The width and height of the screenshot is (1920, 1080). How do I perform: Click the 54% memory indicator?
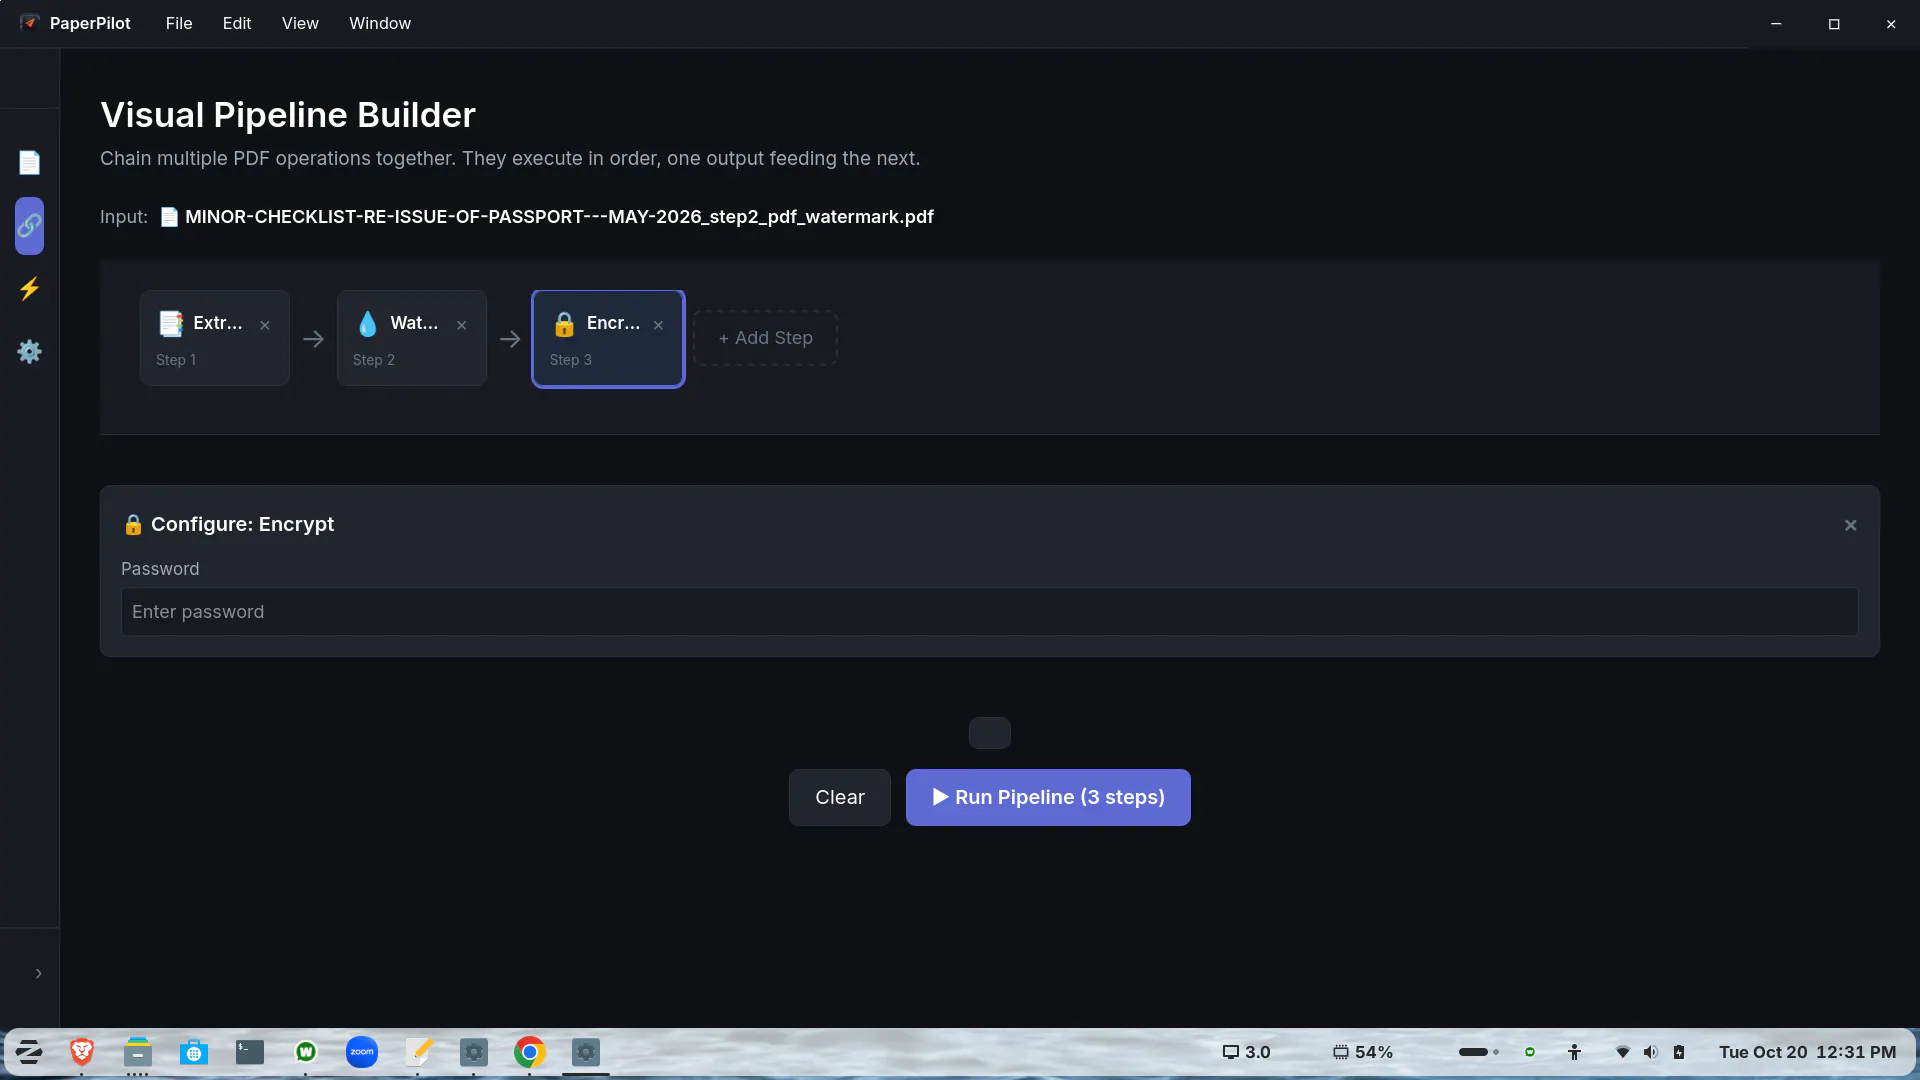(x=1363, y=1052)
